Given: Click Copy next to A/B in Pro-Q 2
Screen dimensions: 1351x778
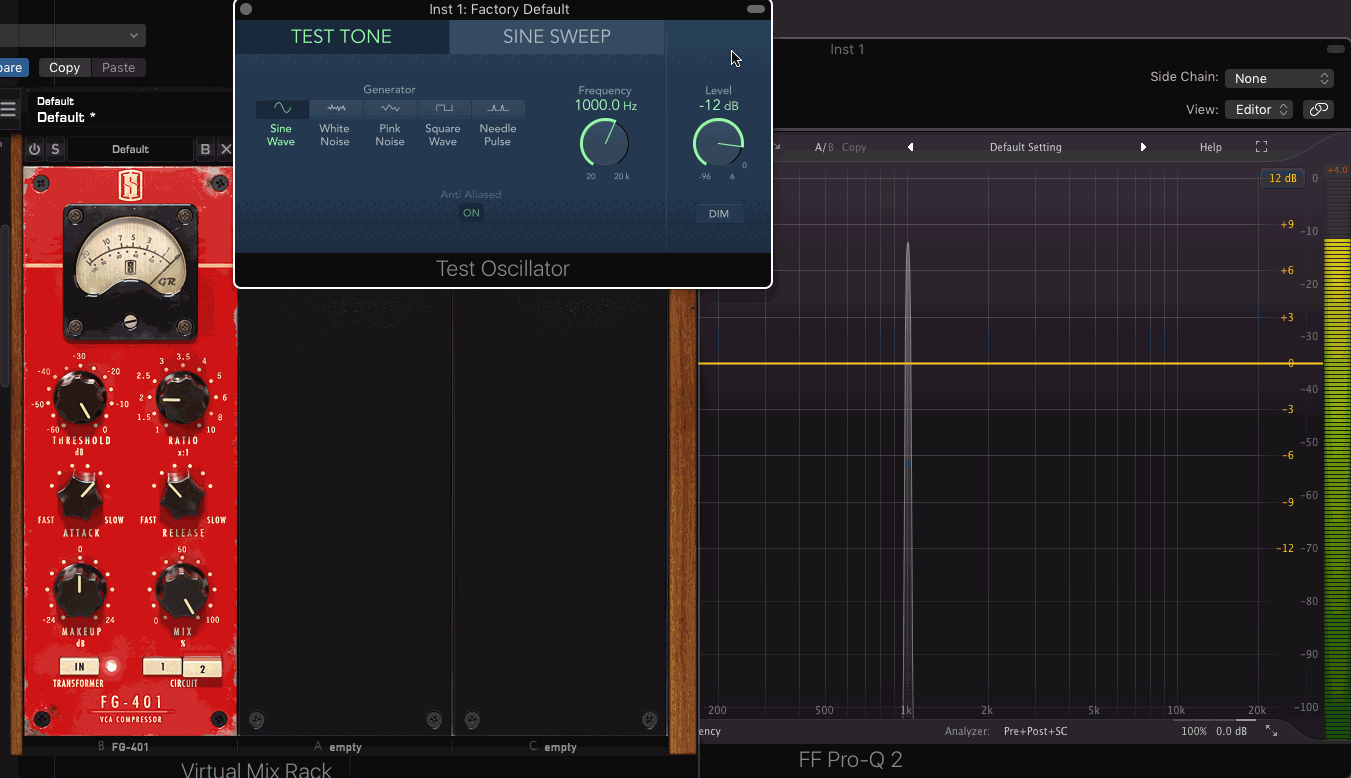Looking at the screenshot, I should 854,147.
